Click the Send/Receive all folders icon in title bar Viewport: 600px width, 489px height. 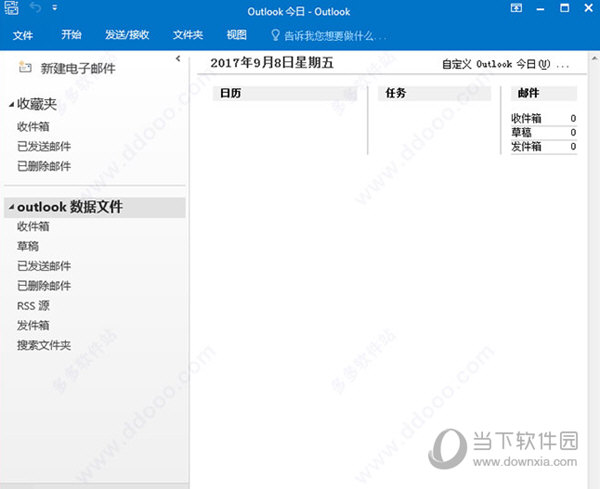(x=12, y=7)
